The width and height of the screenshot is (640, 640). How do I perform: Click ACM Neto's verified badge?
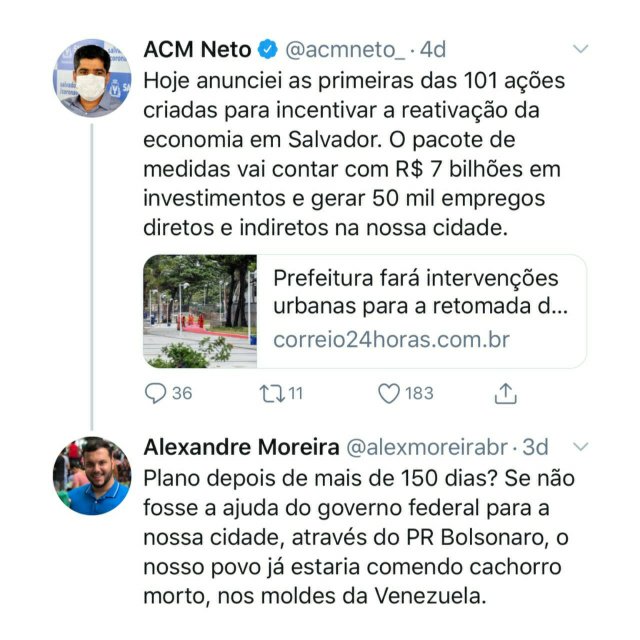268,48
